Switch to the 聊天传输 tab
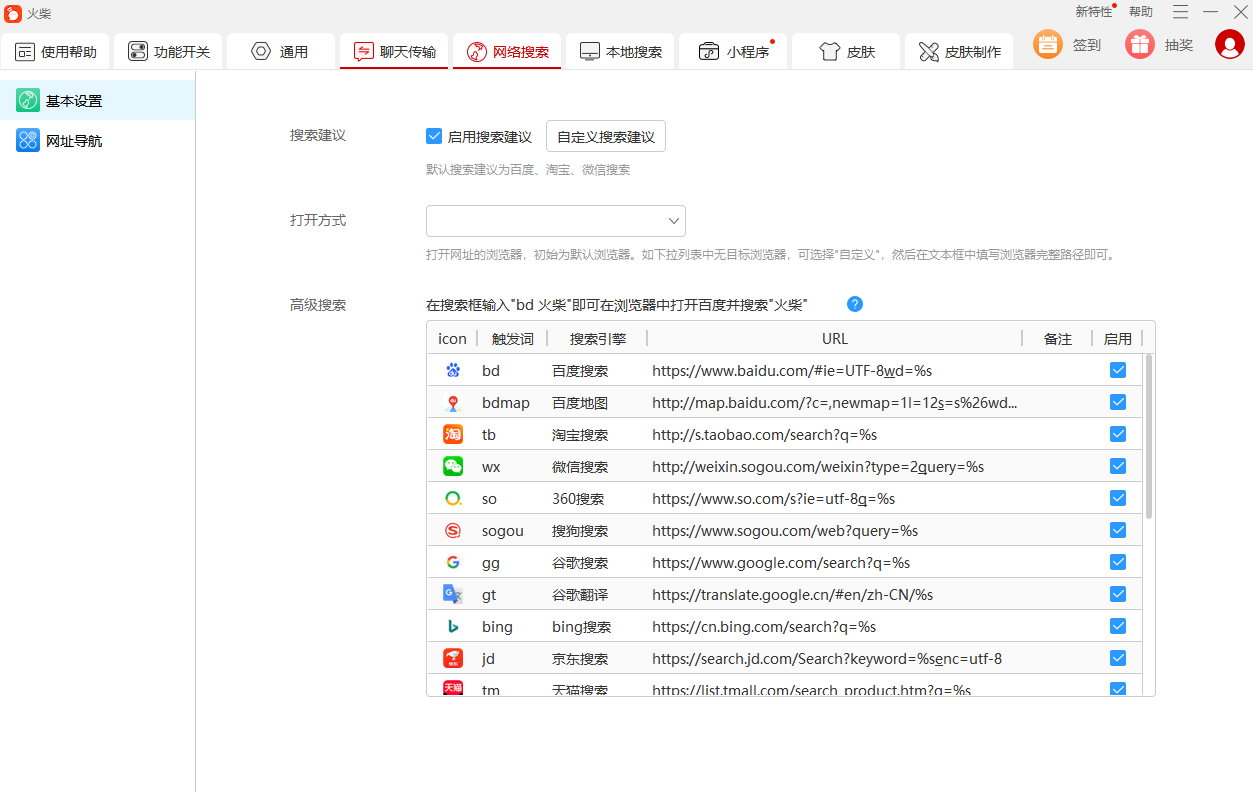The width and height of the screenshot is (1253, 792). pyautogui.click(x=394, y=51)
